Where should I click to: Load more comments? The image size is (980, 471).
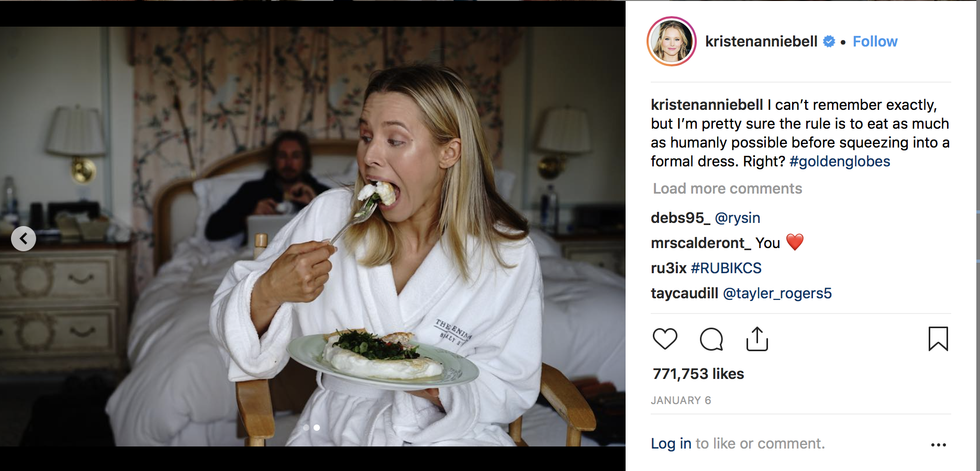(x=728, y=188)
